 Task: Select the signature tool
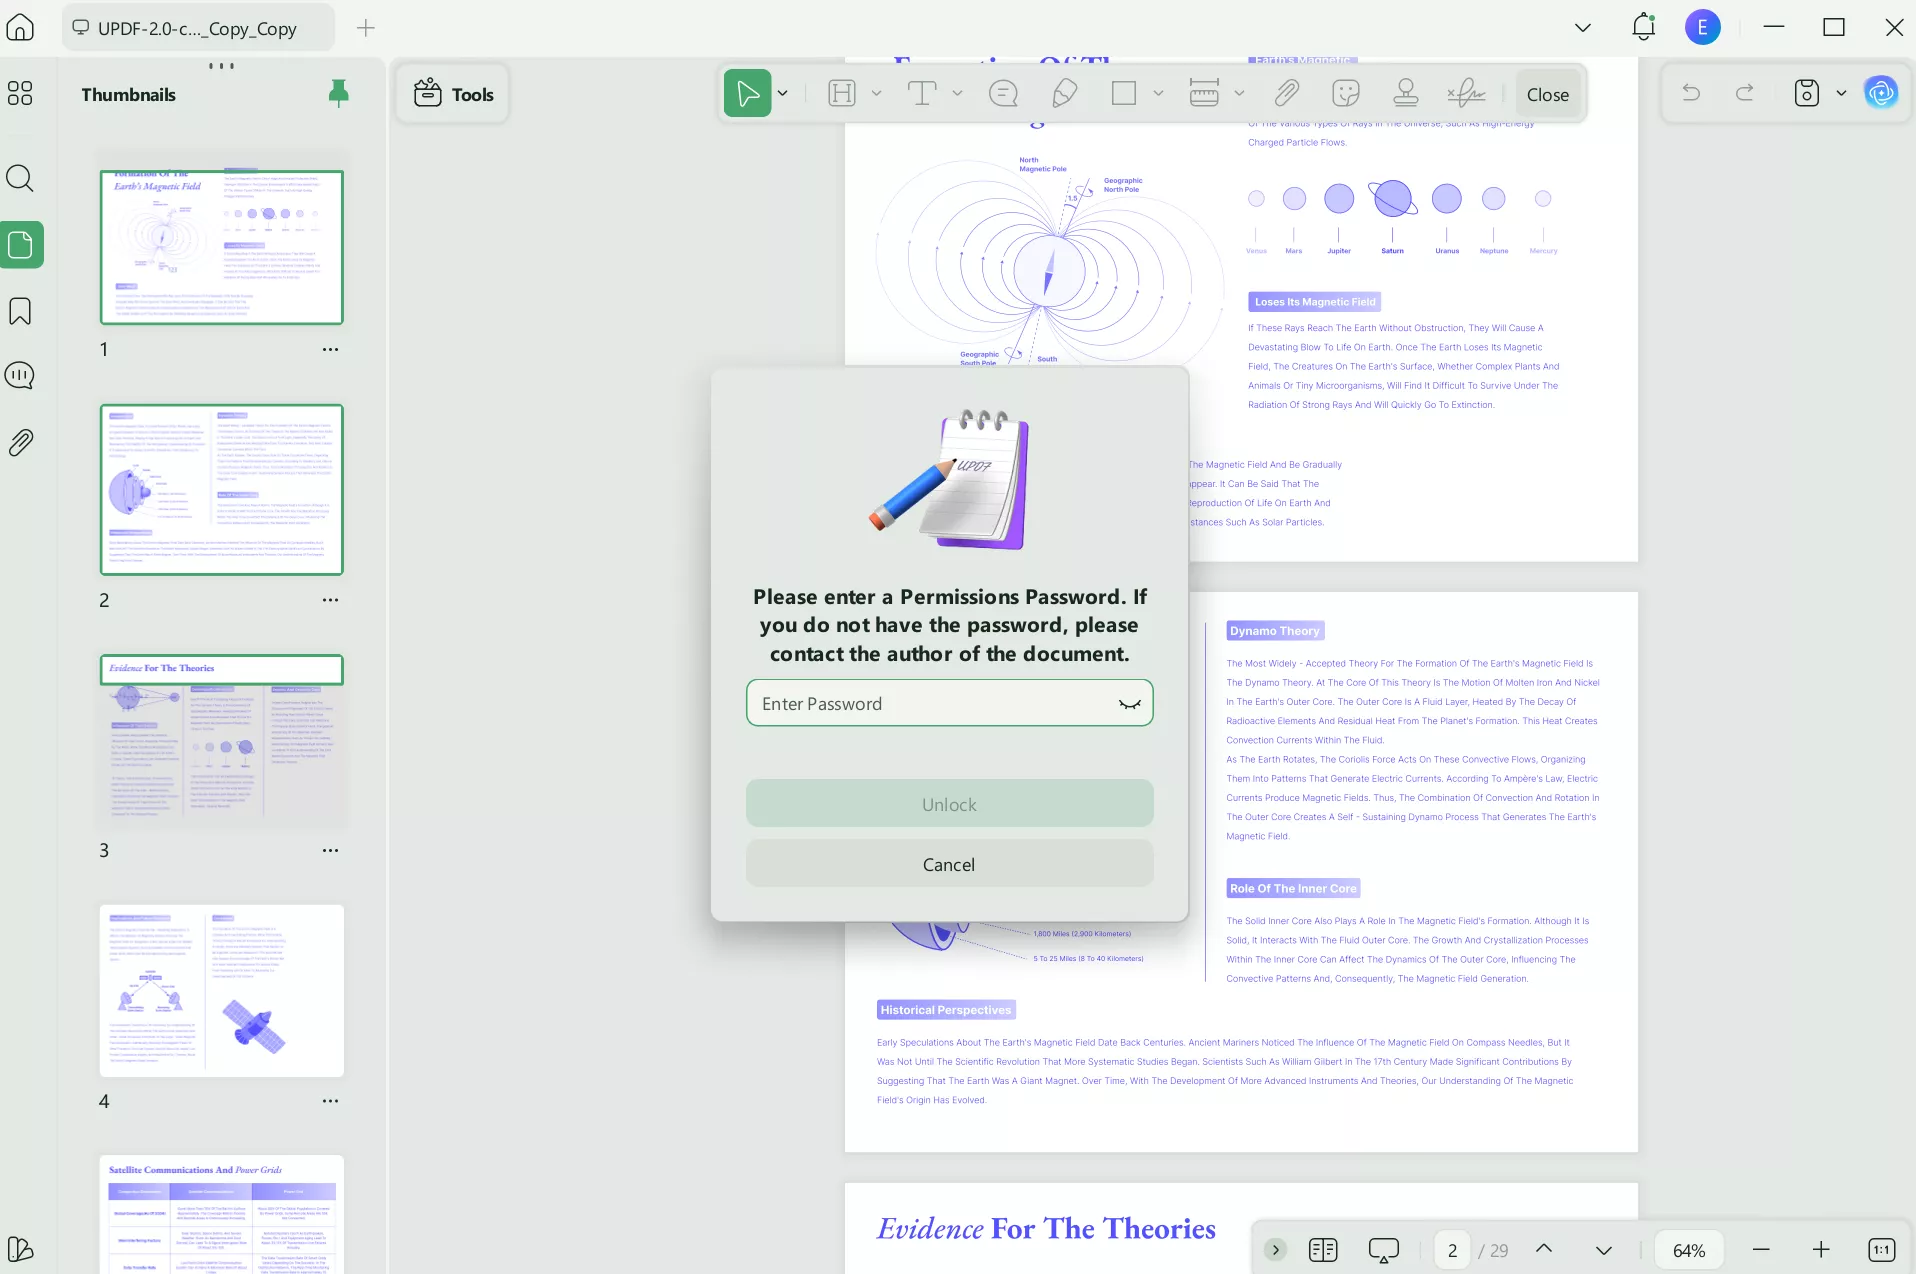(1465, 92)
